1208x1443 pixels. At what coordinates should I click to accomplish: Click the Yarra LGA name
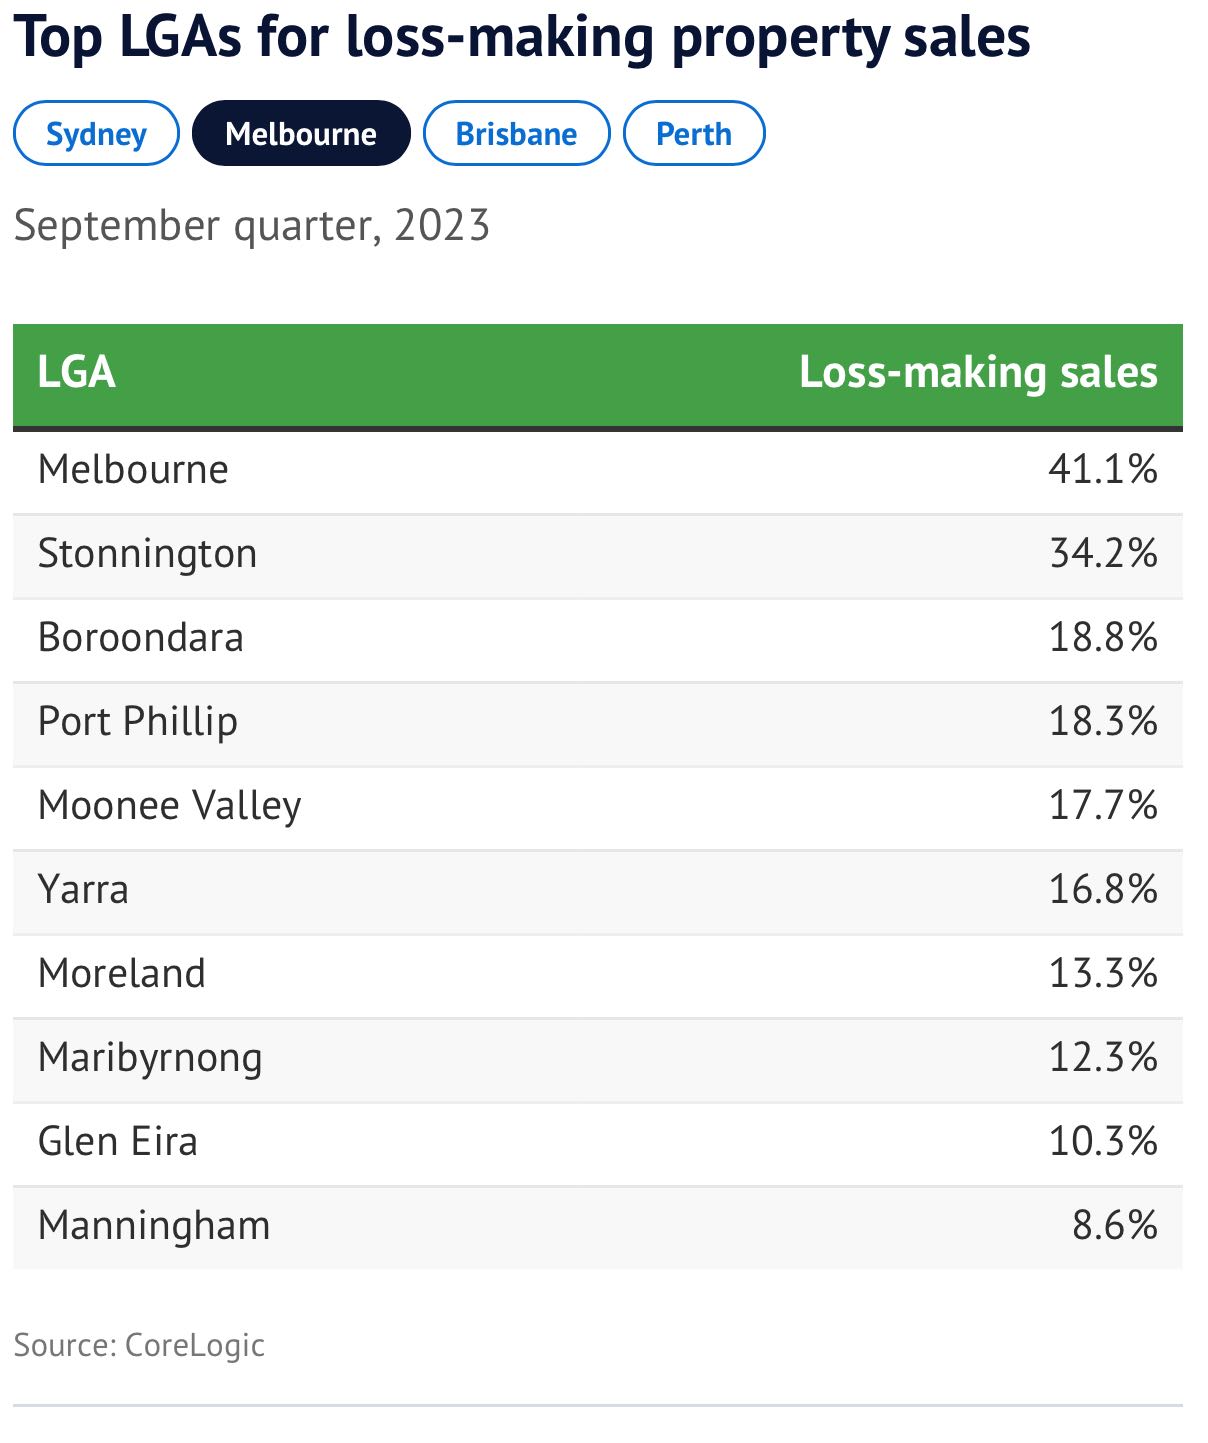(x=83, y=889)
